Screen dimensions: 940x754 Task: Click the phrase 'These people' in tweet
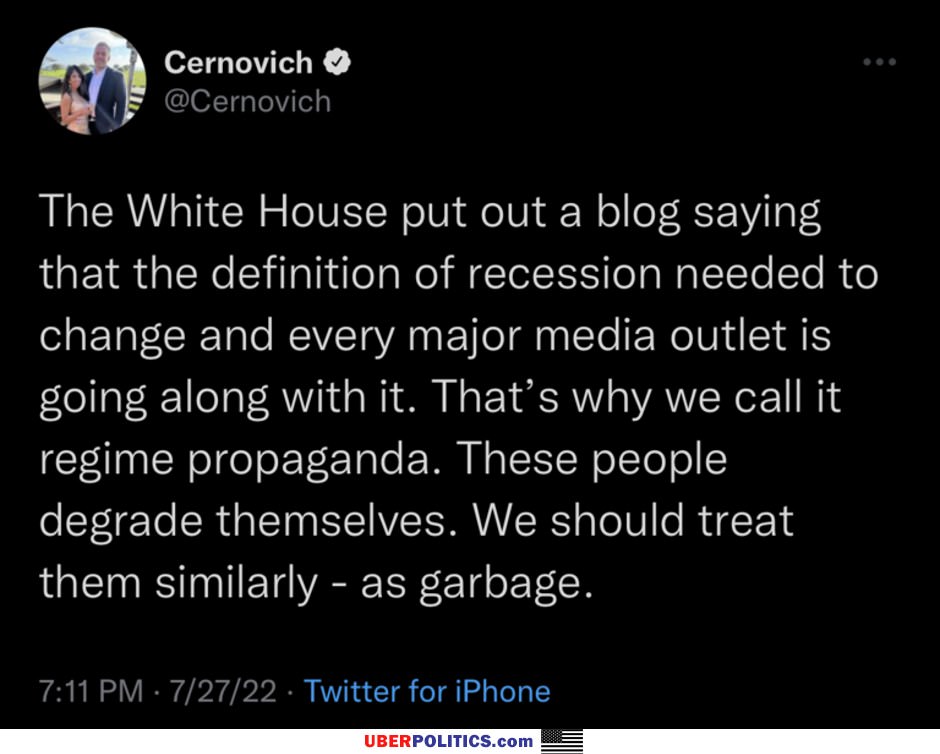tap(591, 461)
